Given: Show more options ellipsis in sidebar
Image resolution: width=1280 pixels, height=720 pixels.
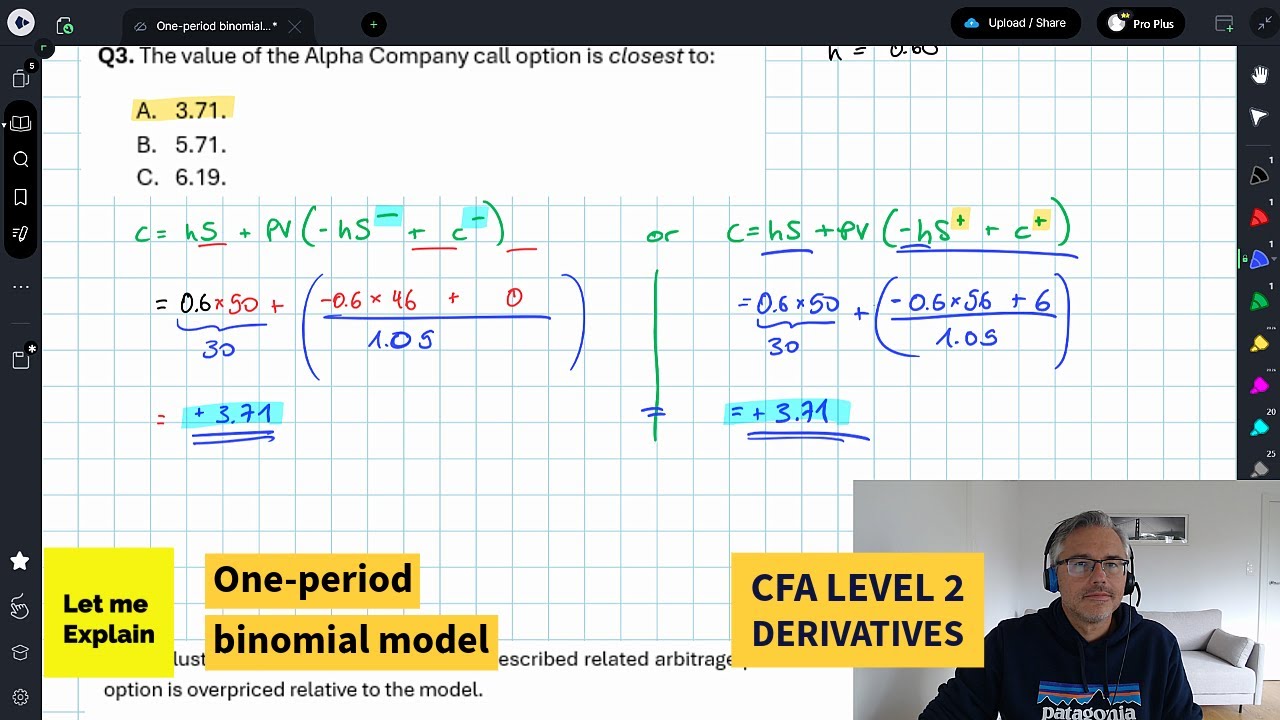Looking at the screenshot, I should pos(21,286).
